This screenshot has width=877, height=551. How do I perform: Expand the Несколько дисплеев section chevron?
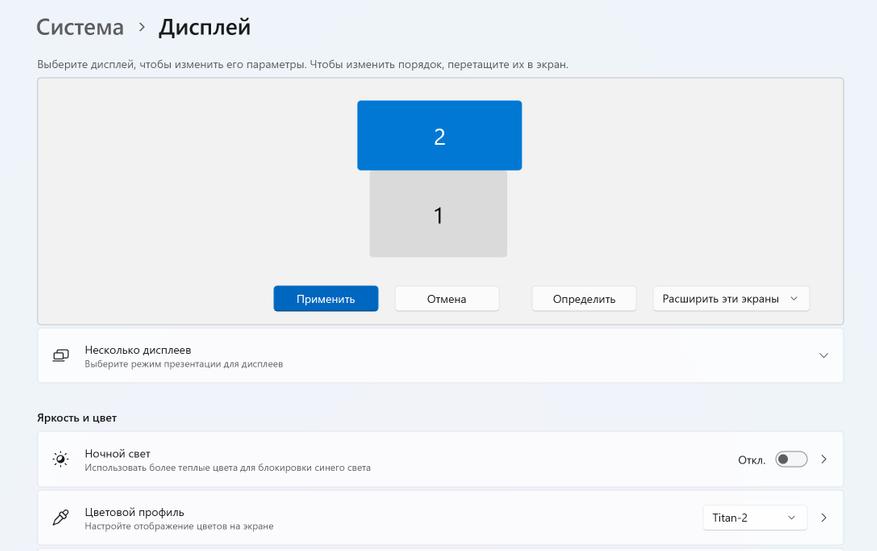[823, 356]
